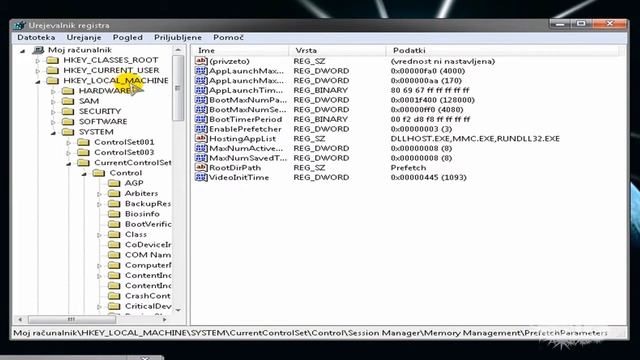640x360 pixels.
Task: Collapse the HKEY_LOCAL_MACHINE key
Action: pos(38,81)
